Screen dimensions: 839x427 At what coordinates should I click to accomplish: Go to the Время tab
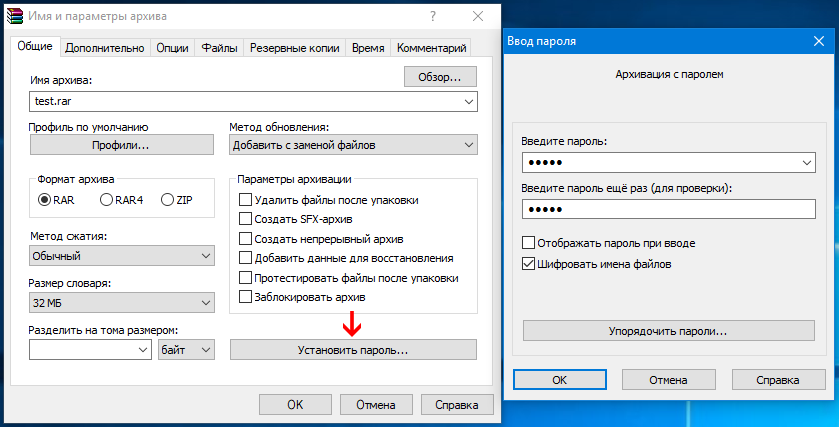pyautogui.click(x=368, y=48)
